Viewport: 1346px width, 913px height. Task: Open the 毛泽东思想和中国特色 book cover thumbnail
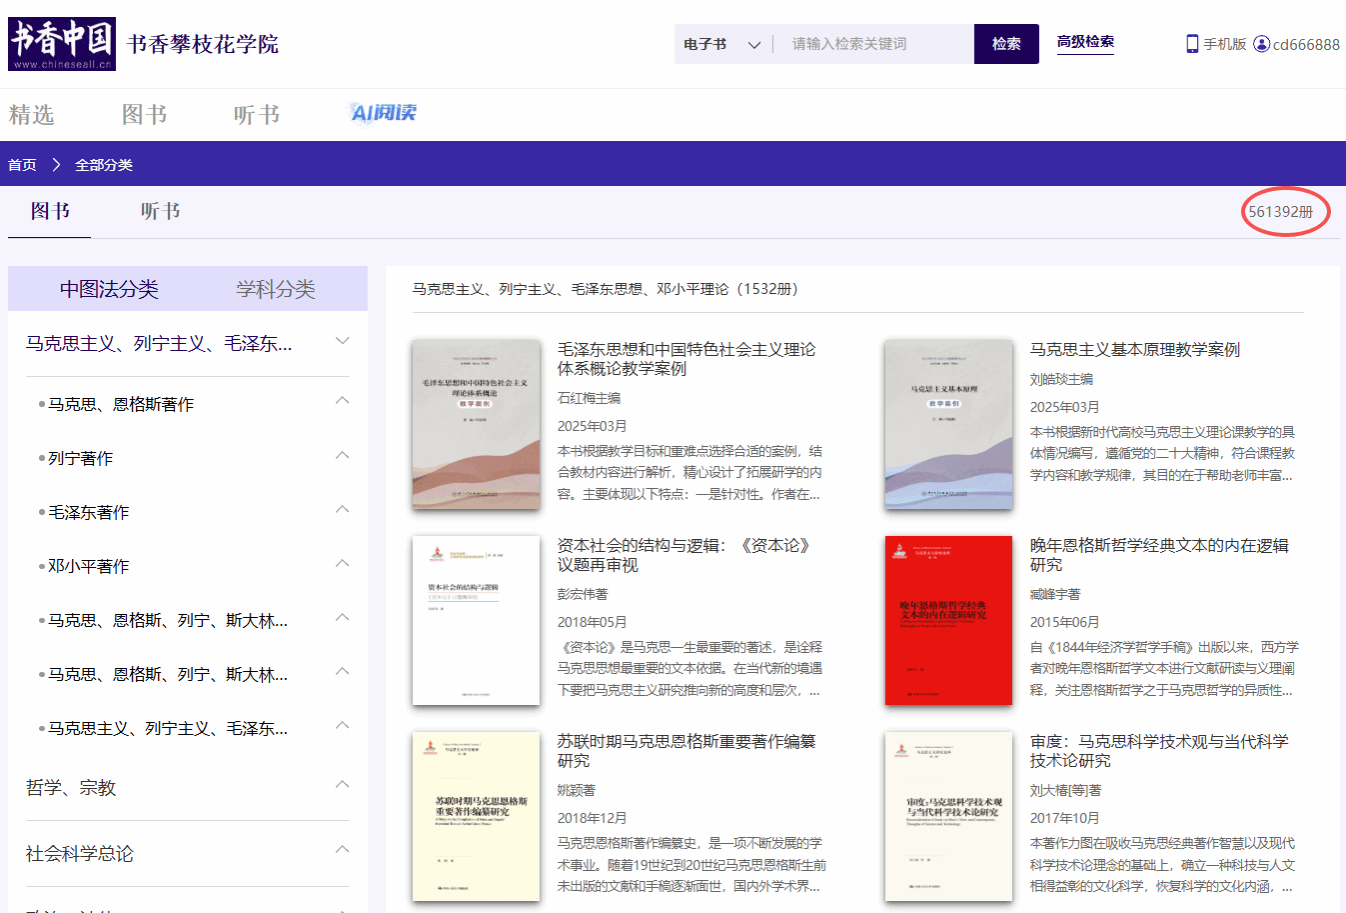coord(476,424)
